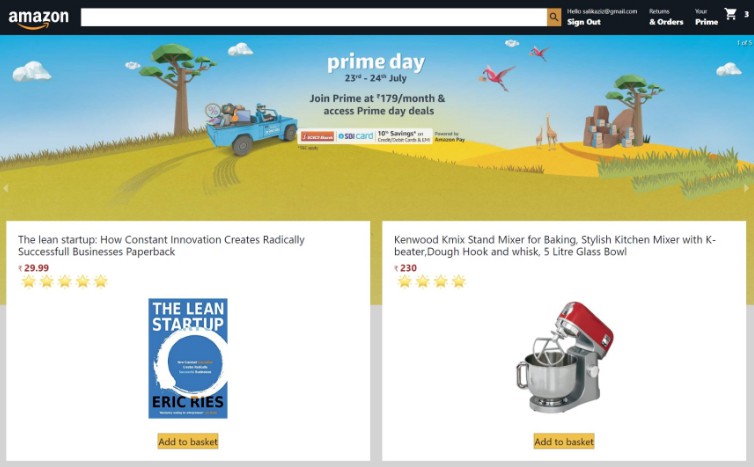The width and height of the screenshot is (754, 467).
Task: Click the fifth star of Lean Startup rating
Action: 101,281
